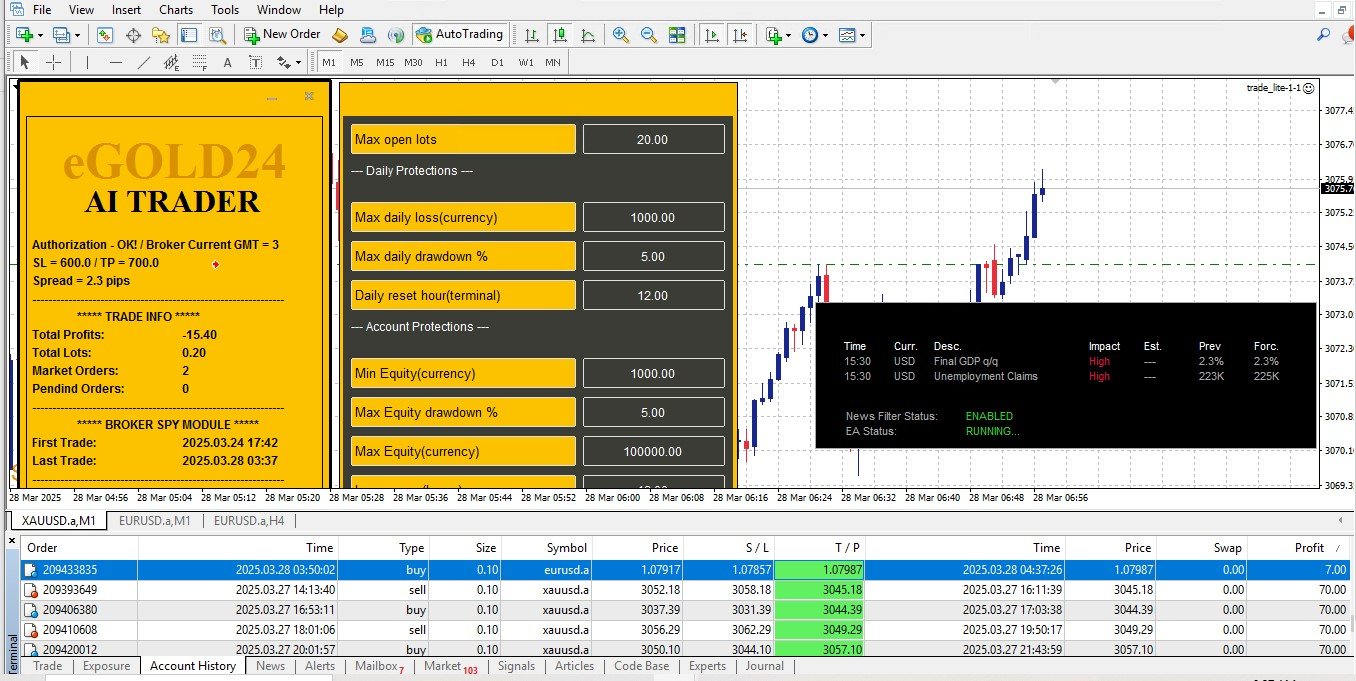Image resolution: width=1356 pixels, height=681 pixels.
Task: Expand the Indicators dropdown arrow
Action: [788, 35]
